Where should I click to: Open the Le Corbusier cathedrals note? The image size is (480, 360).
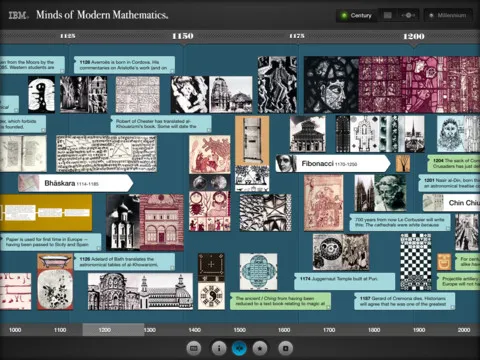pyautogui.click(x=400, y=222)
